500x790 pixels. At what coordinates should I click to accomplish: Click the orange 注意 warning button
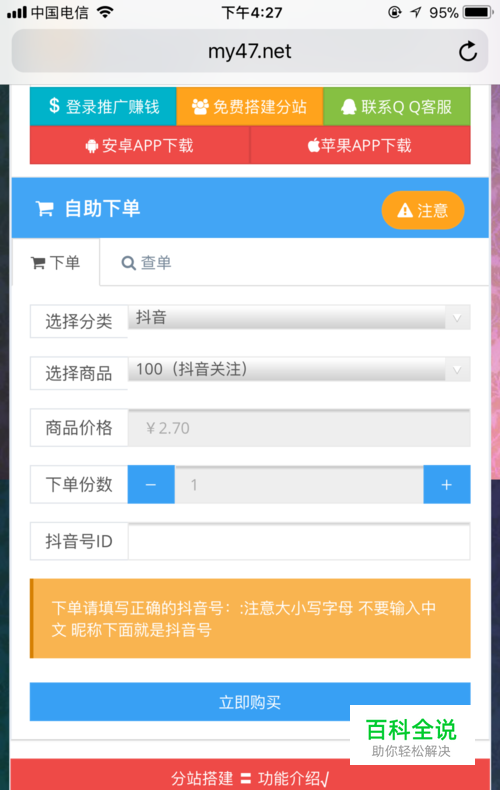tap(423, 210)
